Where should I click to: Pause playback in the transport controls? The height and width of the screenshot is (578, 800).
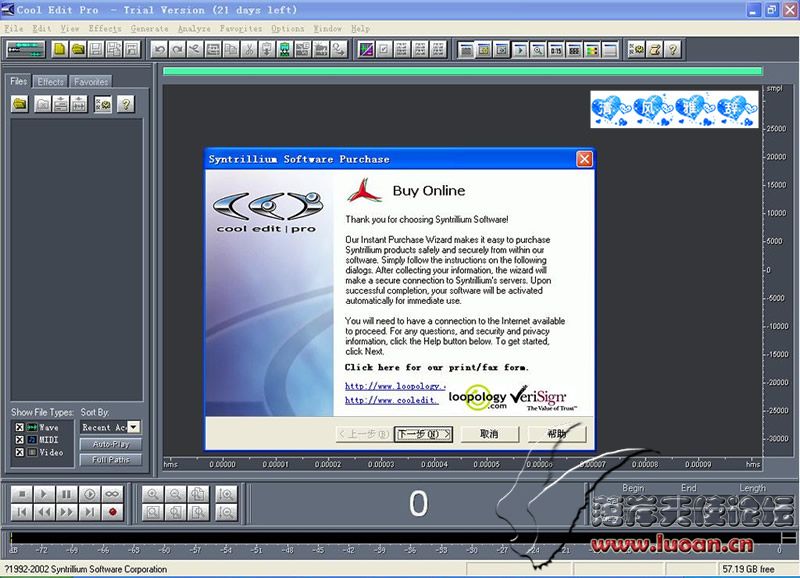66,494
